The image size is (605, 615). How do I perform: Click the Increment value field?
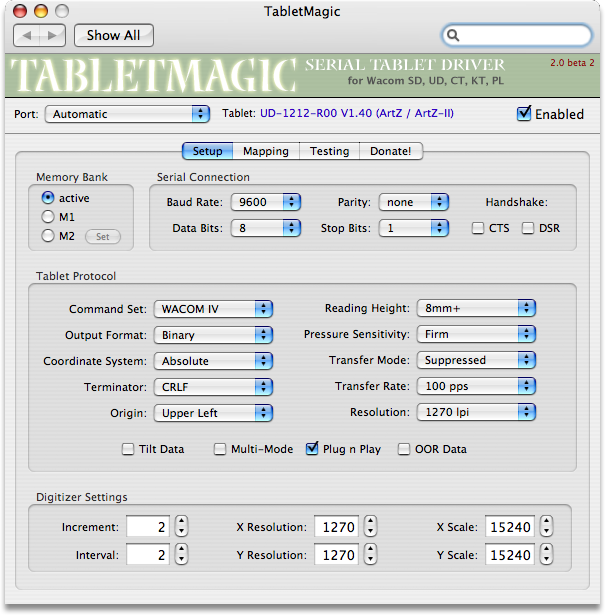tap(148, 526)
